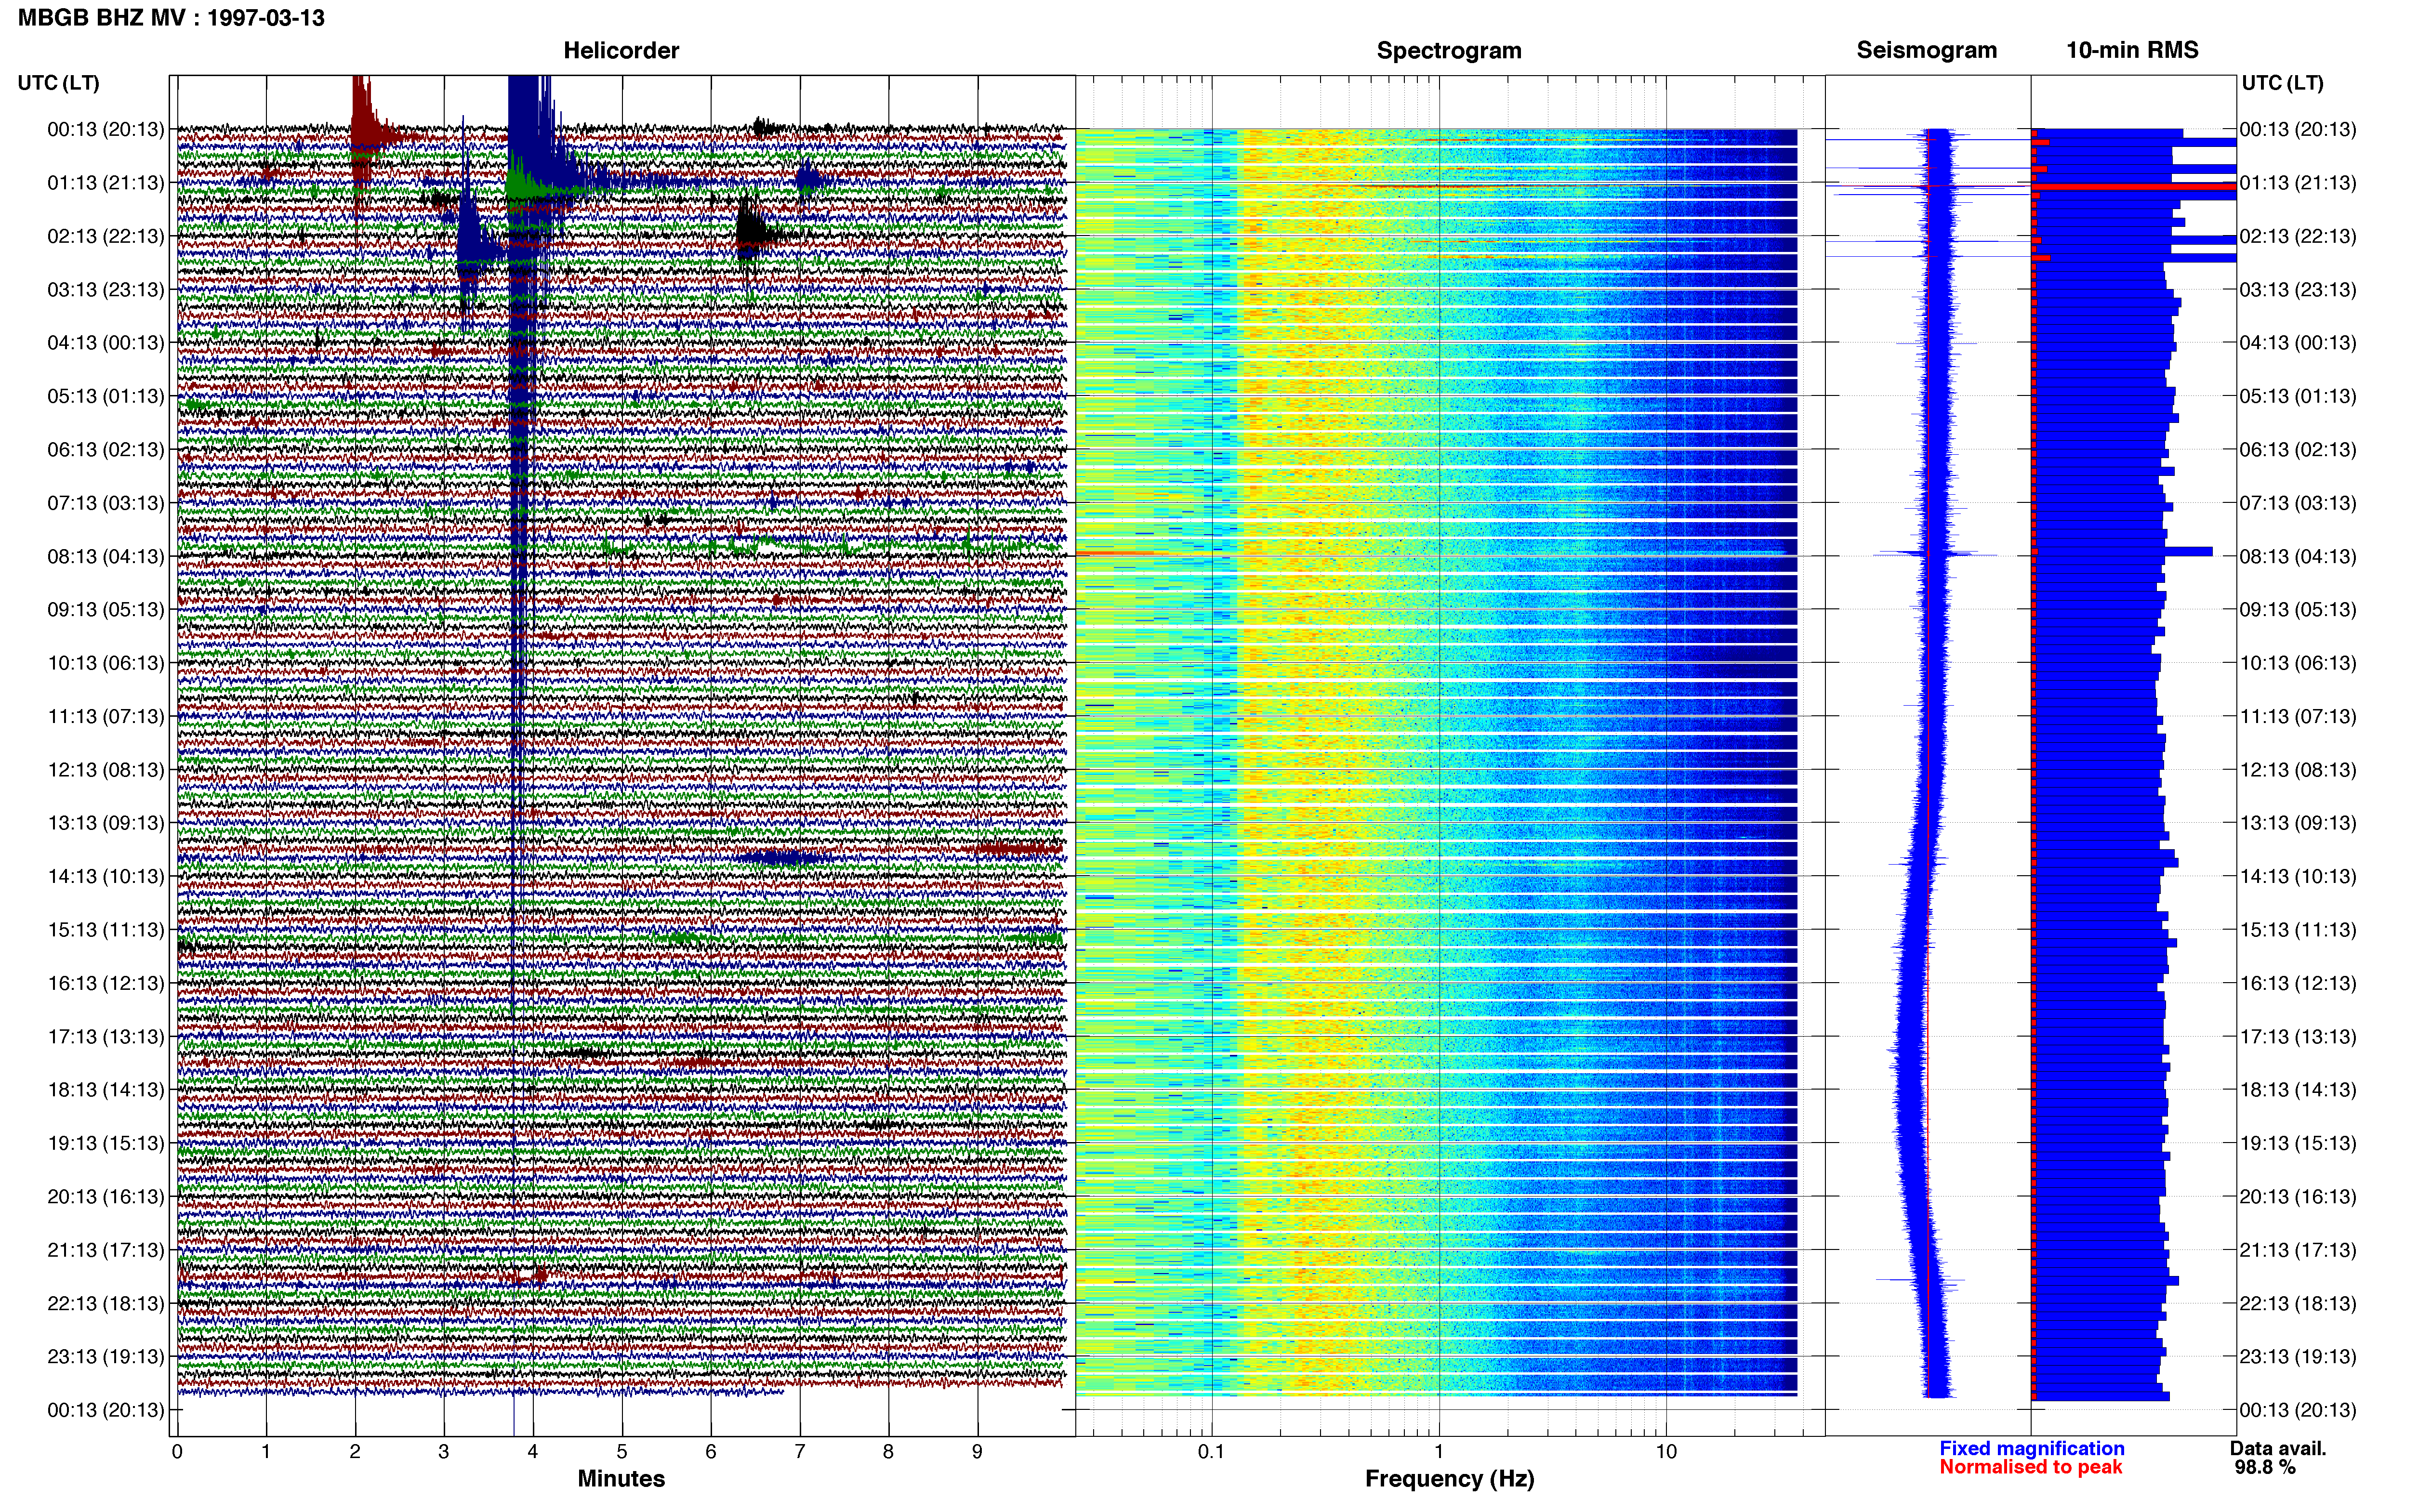Click the '10' frequency axis tick label
The width and height of the screenshot is (2418, 1512).
pyautogui.click(x=1666, y=1452)
